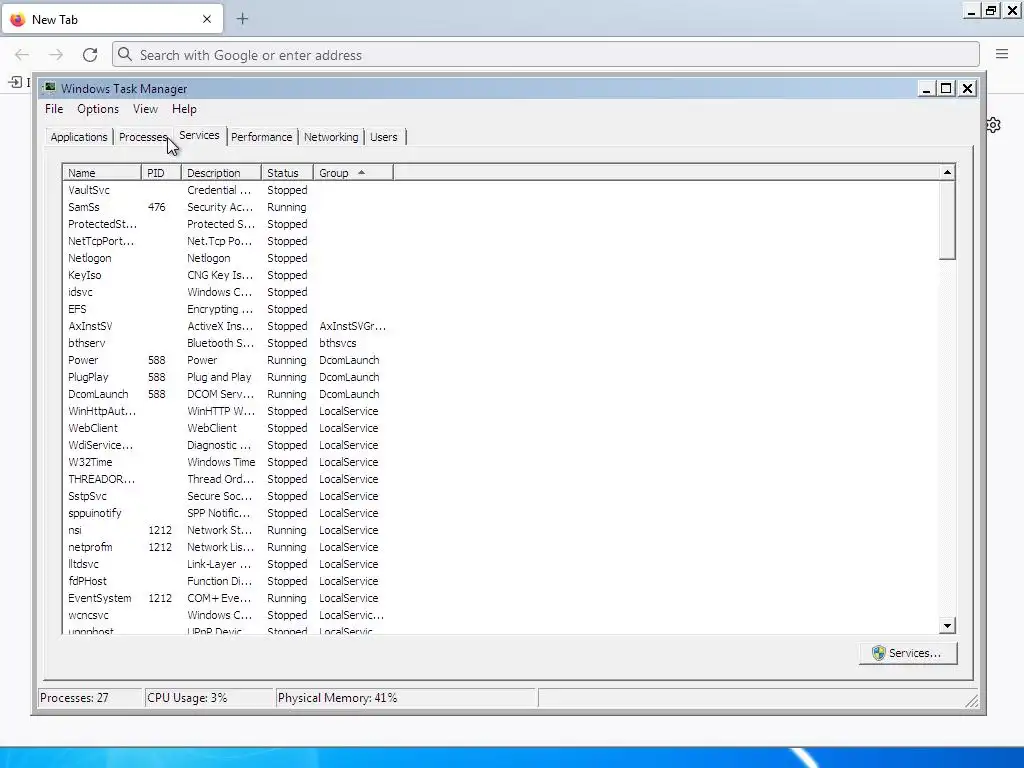
Task: Click the scrollbar down arrow in services list
Action: point(947,626)
